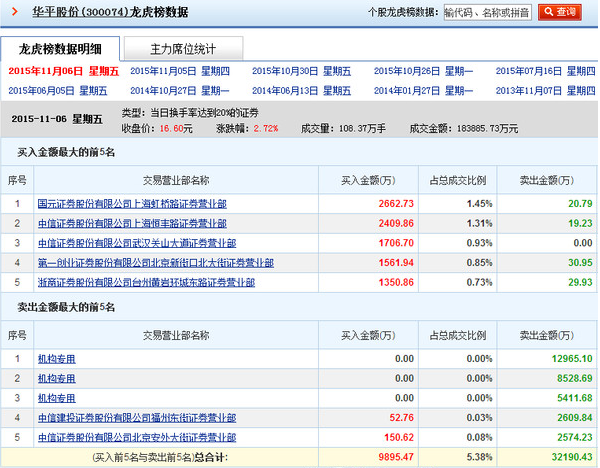Switch to the 主力席位统计 tab
Screen dimensions: 600x468
coord(183,49)
